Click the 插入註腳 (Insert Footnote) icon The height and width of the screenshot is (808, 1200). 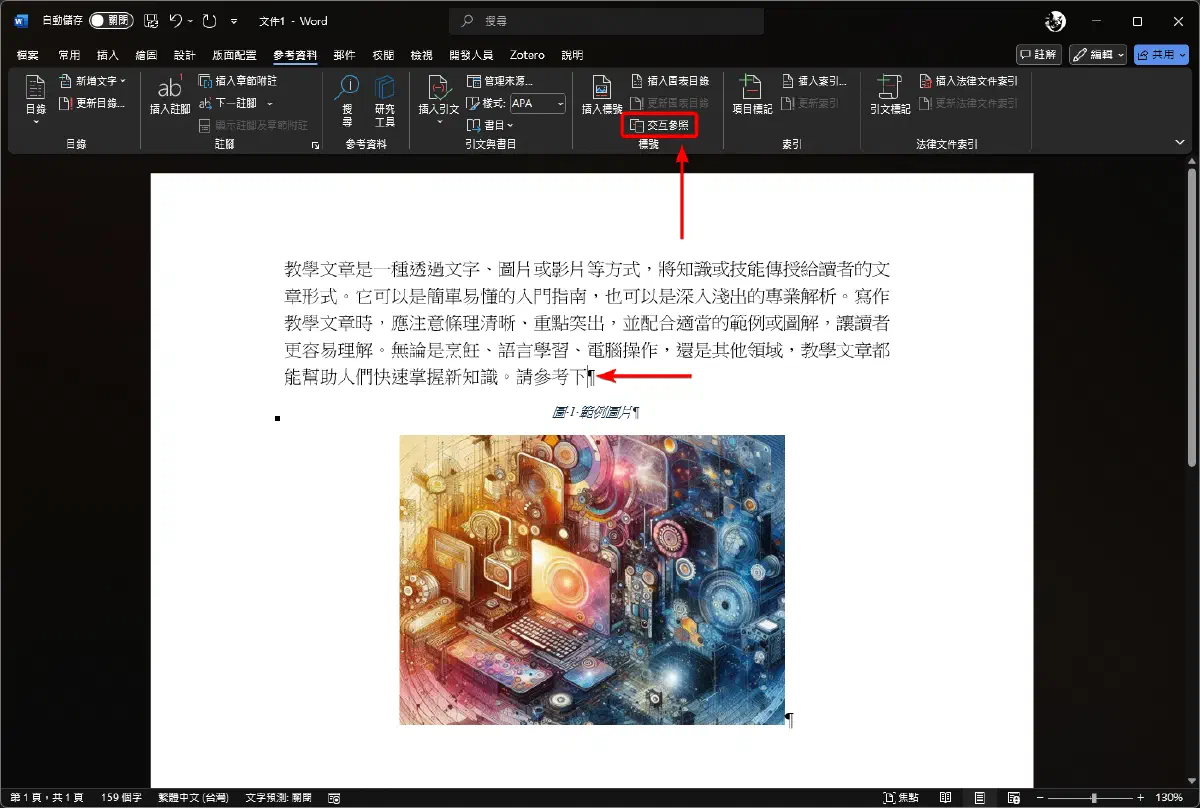(x=168, y=99)
